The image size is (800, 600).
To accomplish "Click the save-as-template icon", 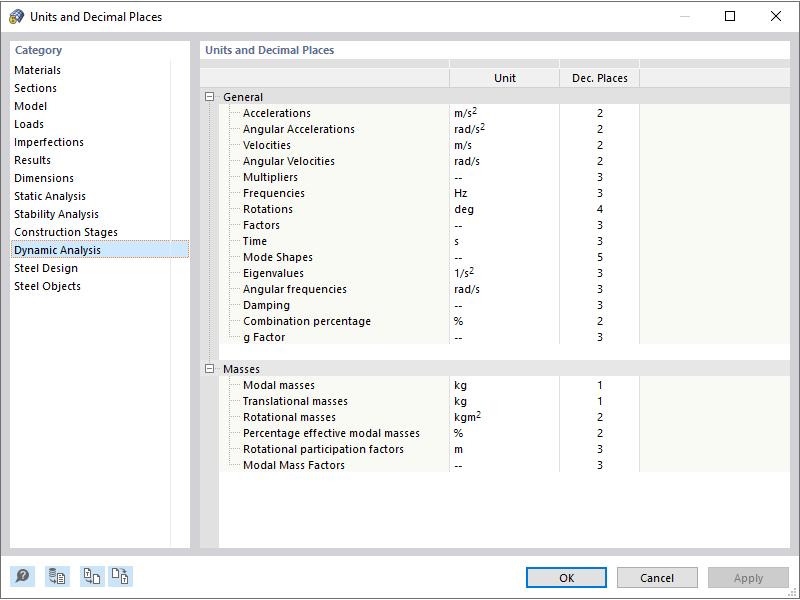I will pos(120,576).
